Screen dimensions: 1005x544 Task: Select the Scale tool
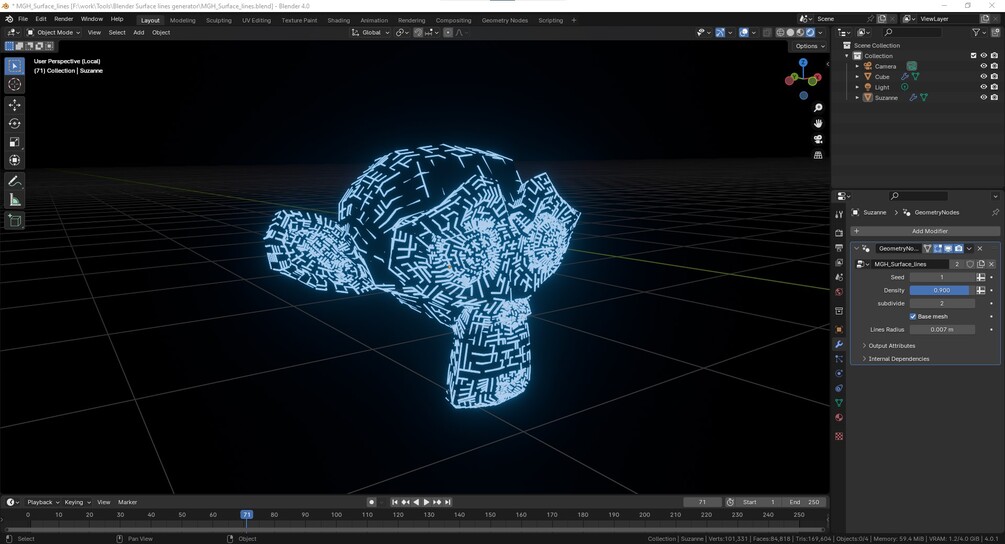click(x=14, y=142)
